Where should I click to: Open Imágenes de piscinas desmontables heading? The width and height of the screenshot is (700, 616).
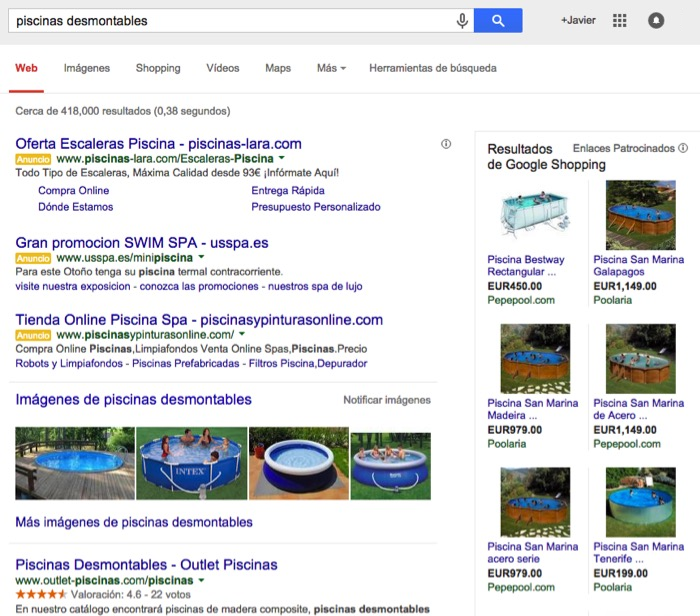(133, 400)
